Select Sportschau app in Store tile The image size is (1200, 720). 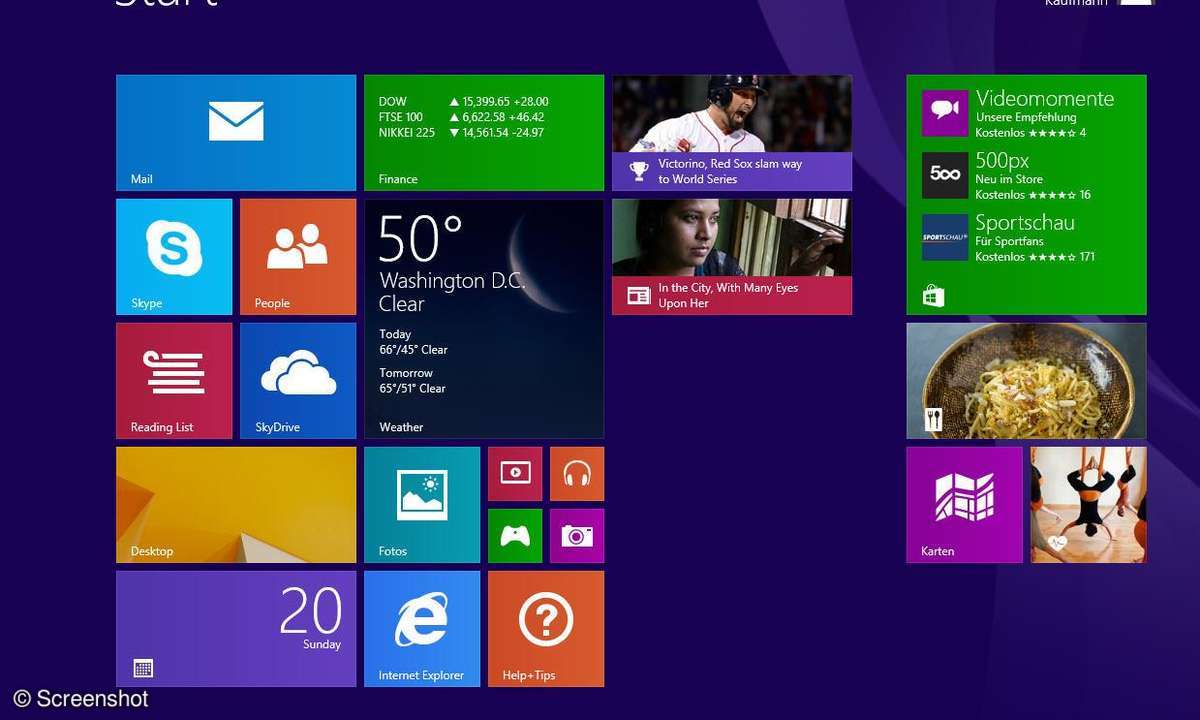point(1010,238)
